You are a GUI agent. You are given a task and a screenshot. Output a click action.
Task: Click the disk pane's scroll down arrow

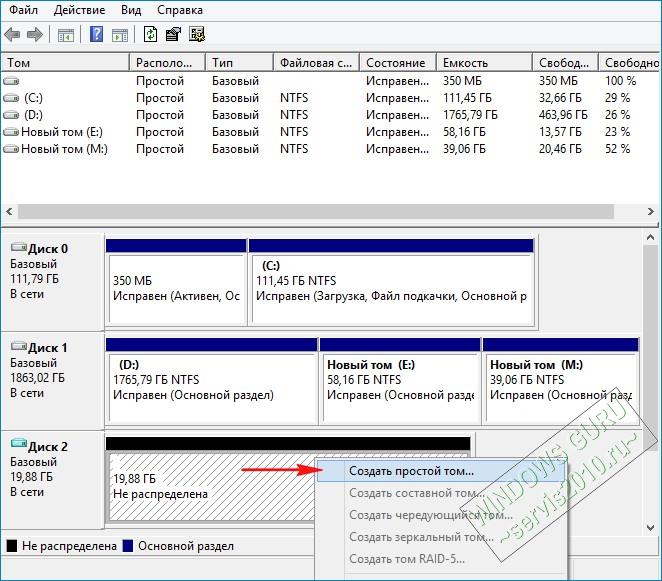click(x=651, y=527)
